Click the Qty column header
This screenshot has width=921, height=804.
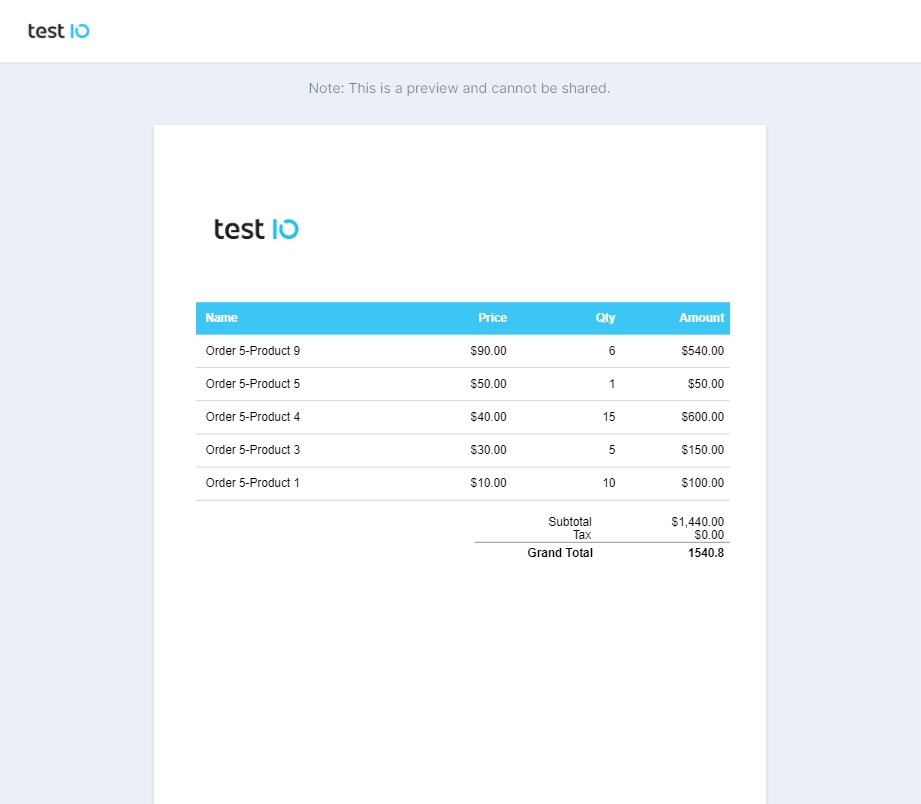605,318
